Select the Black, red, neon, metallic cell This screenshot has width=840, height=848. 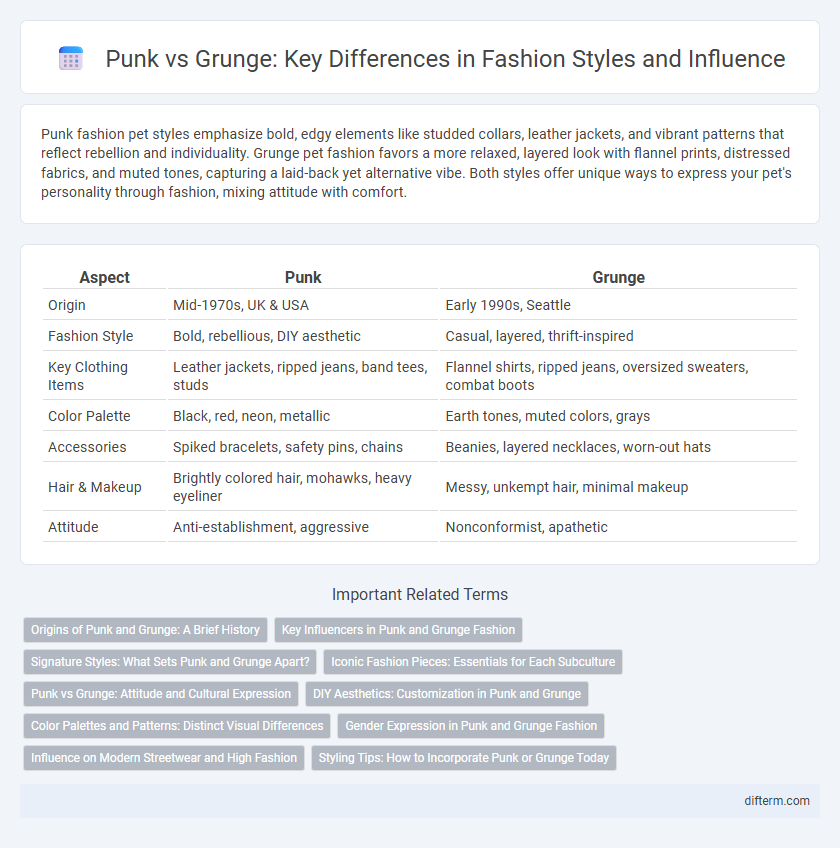303,416
